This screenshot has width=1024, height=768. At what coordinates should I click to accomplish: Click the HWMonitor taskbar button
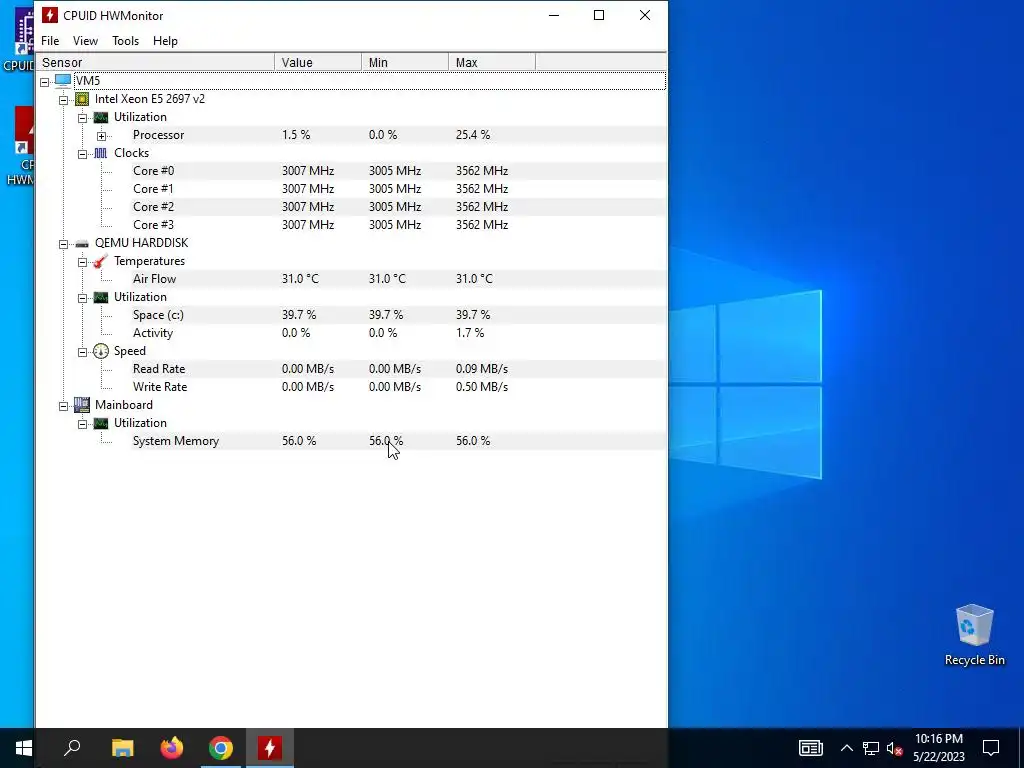pyautogui.click(x=270, y=748)
